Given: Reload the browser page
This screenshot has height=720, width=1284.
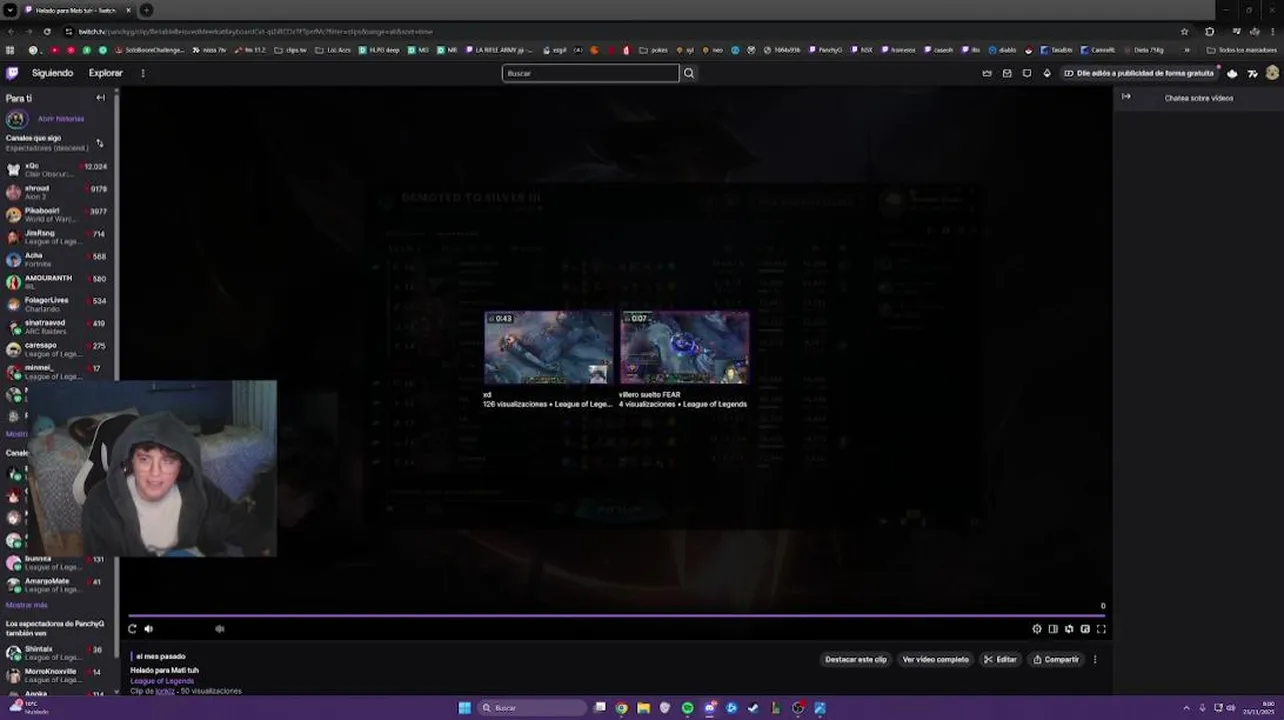Looking at the screenshot, I should click(x=47, y=31).
